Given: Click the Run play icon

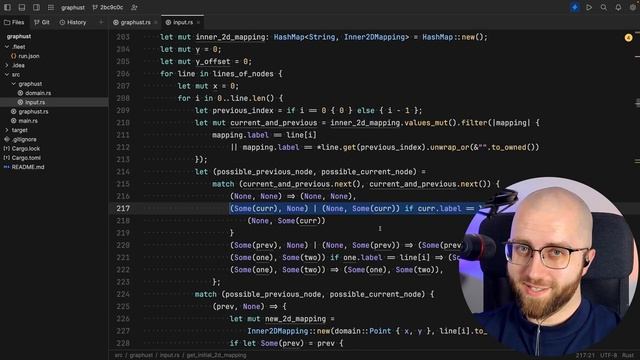Looking at the screenshot, I should point(589,7).
